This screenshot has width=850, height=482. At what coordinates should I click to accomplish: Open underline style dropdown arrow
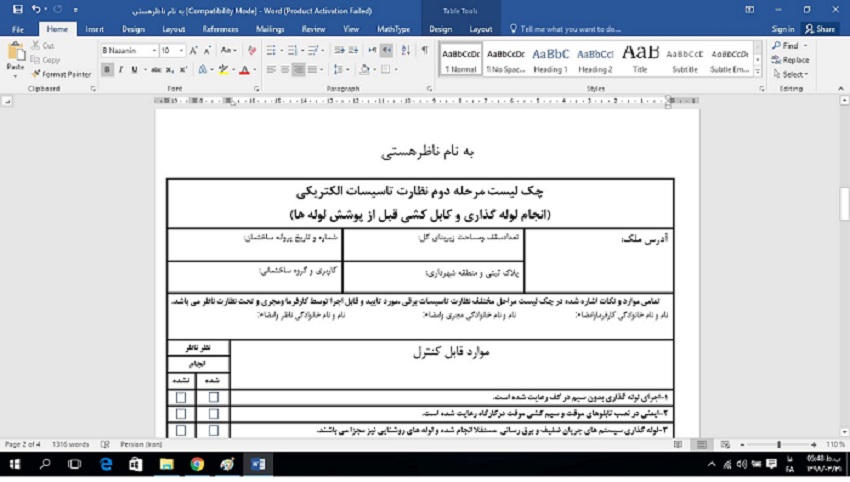145,69
